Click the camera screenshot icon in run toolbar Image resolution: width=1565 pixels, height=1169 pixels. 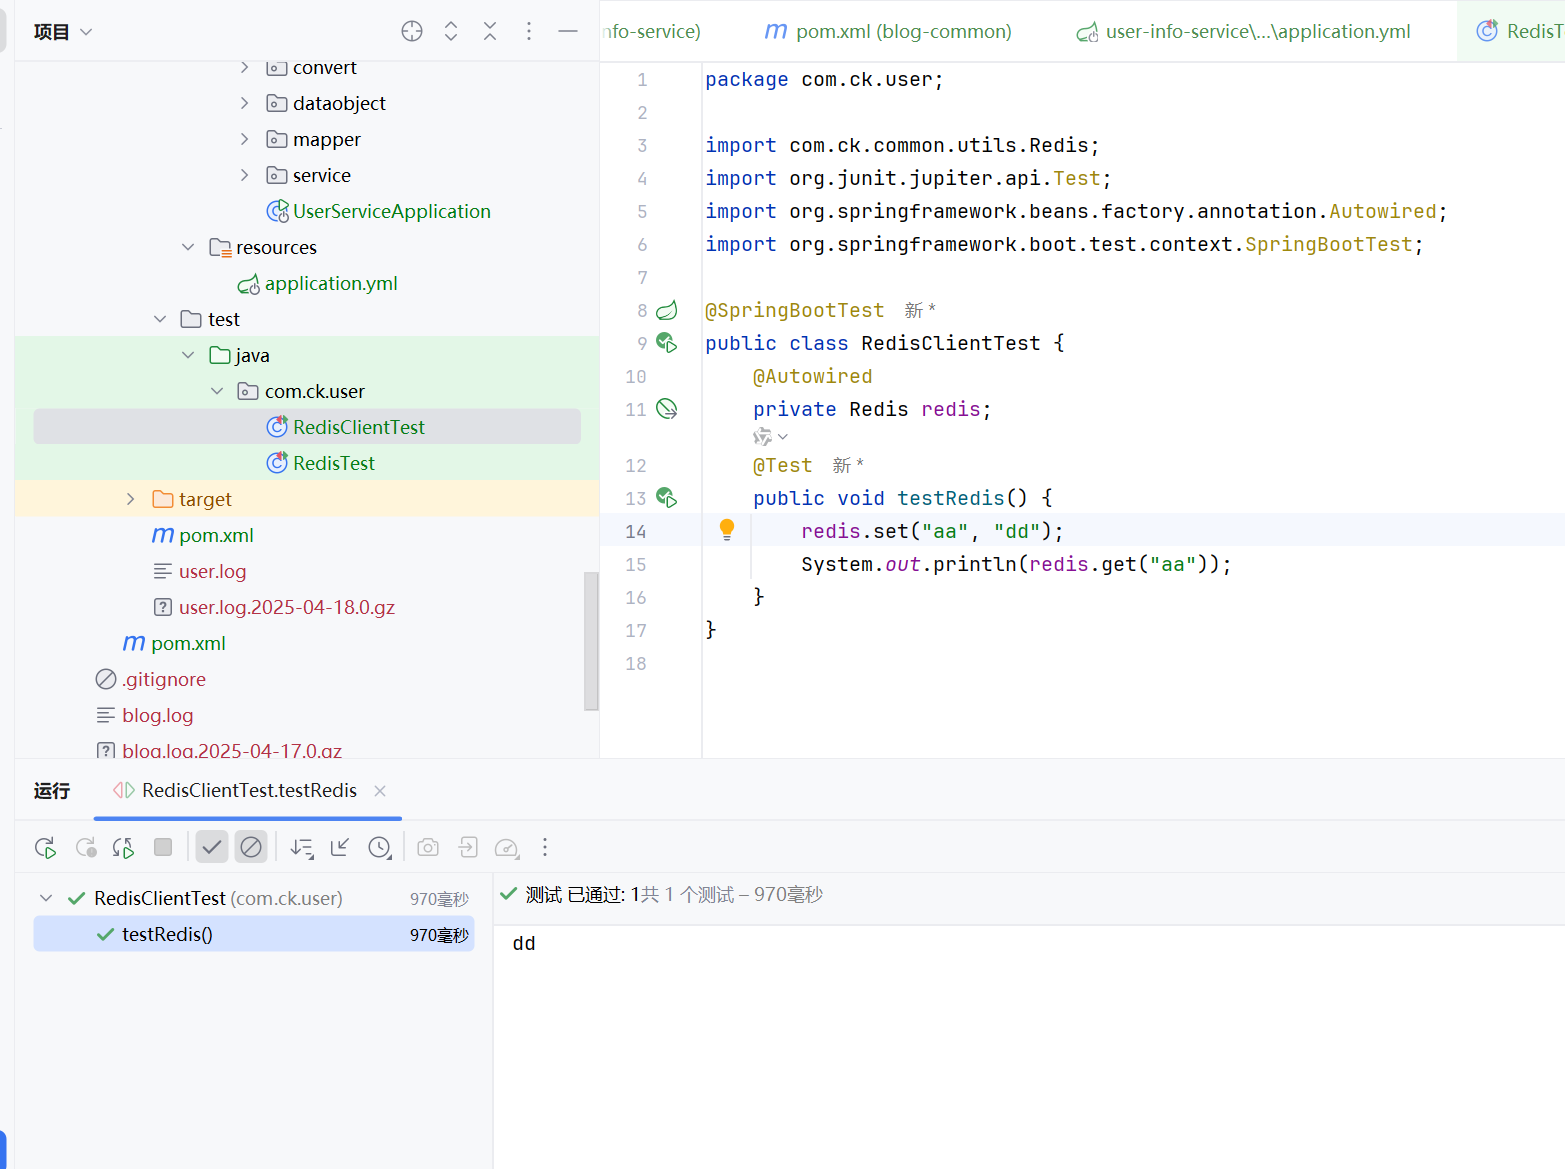[x=428, y=848]
